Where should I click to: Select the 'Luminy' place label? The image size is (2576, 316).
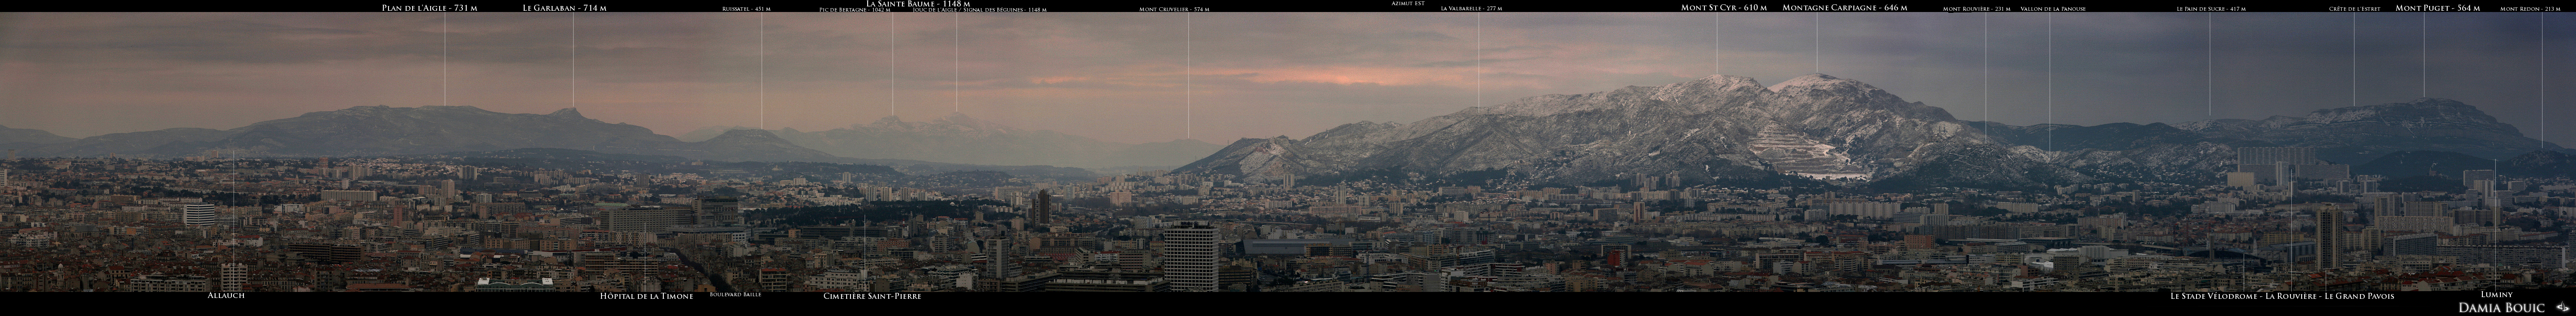click(2496, 295)
